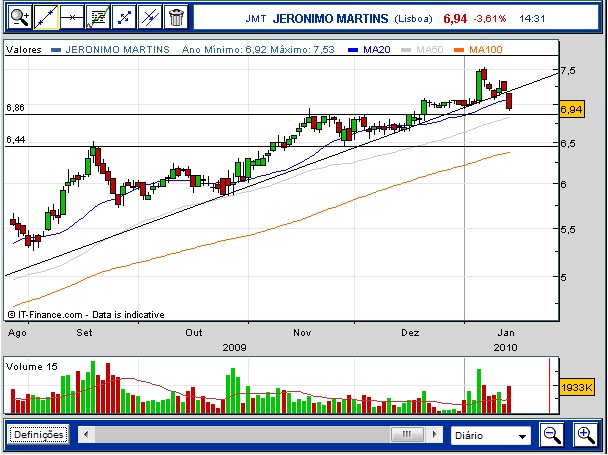Click the scrollbar right arrow
The width and height of the screenshot is (608, 455).
pos(434,434)
